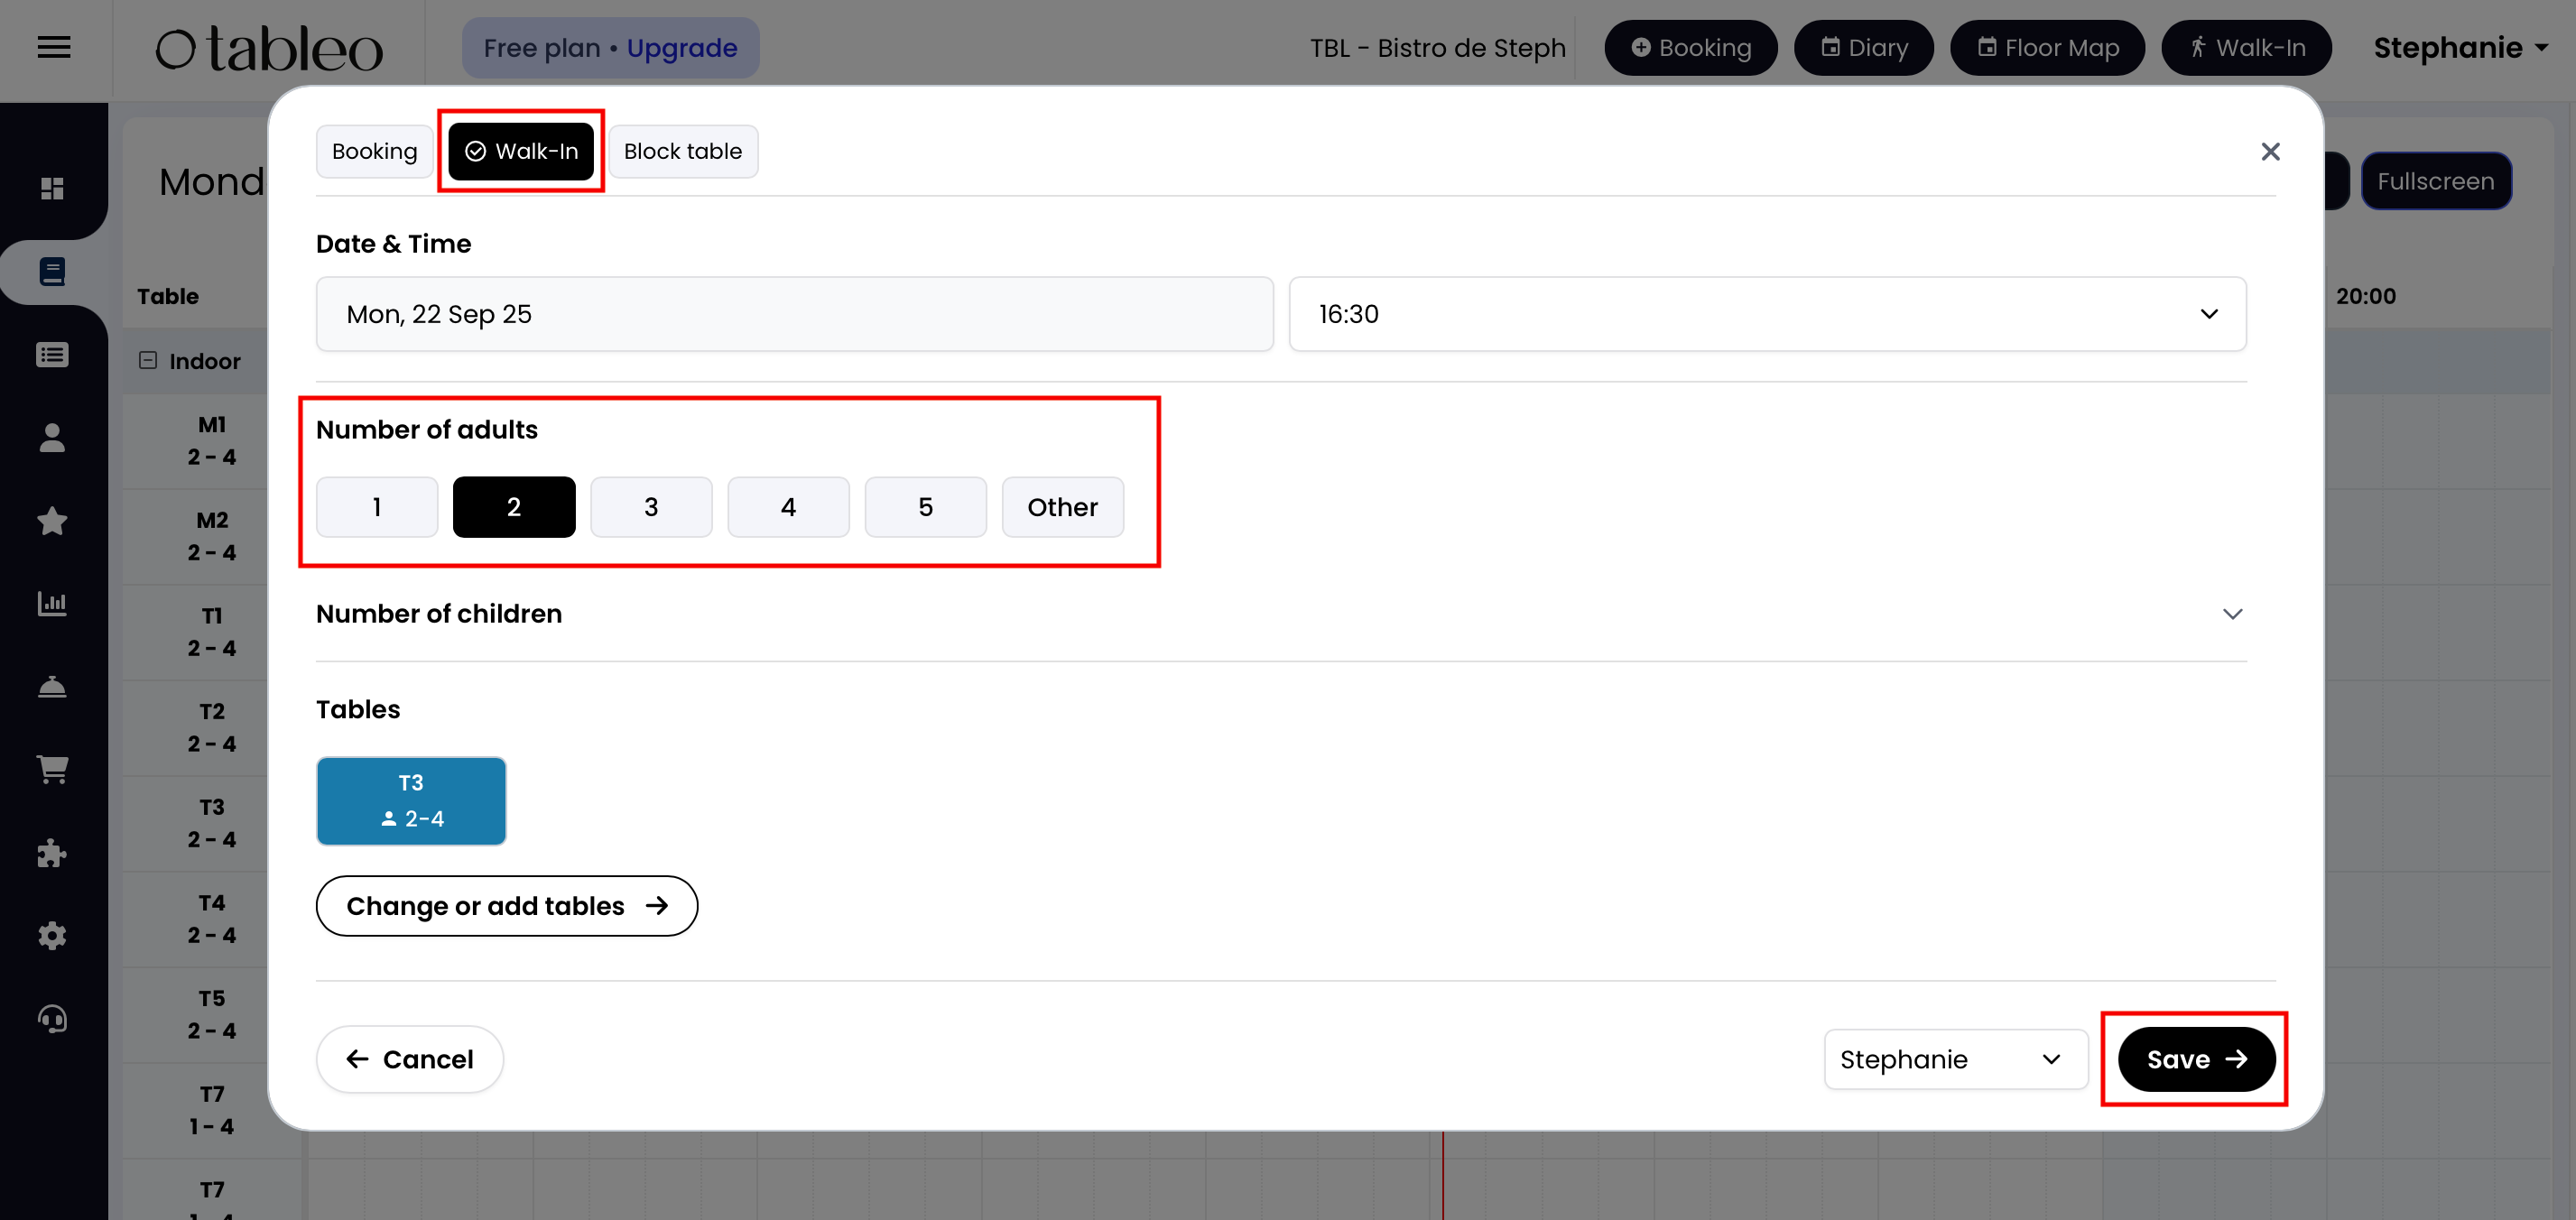Open the guests person sidebar icon
This screenshot has width=2576, height=1220.
pos(52,438)
